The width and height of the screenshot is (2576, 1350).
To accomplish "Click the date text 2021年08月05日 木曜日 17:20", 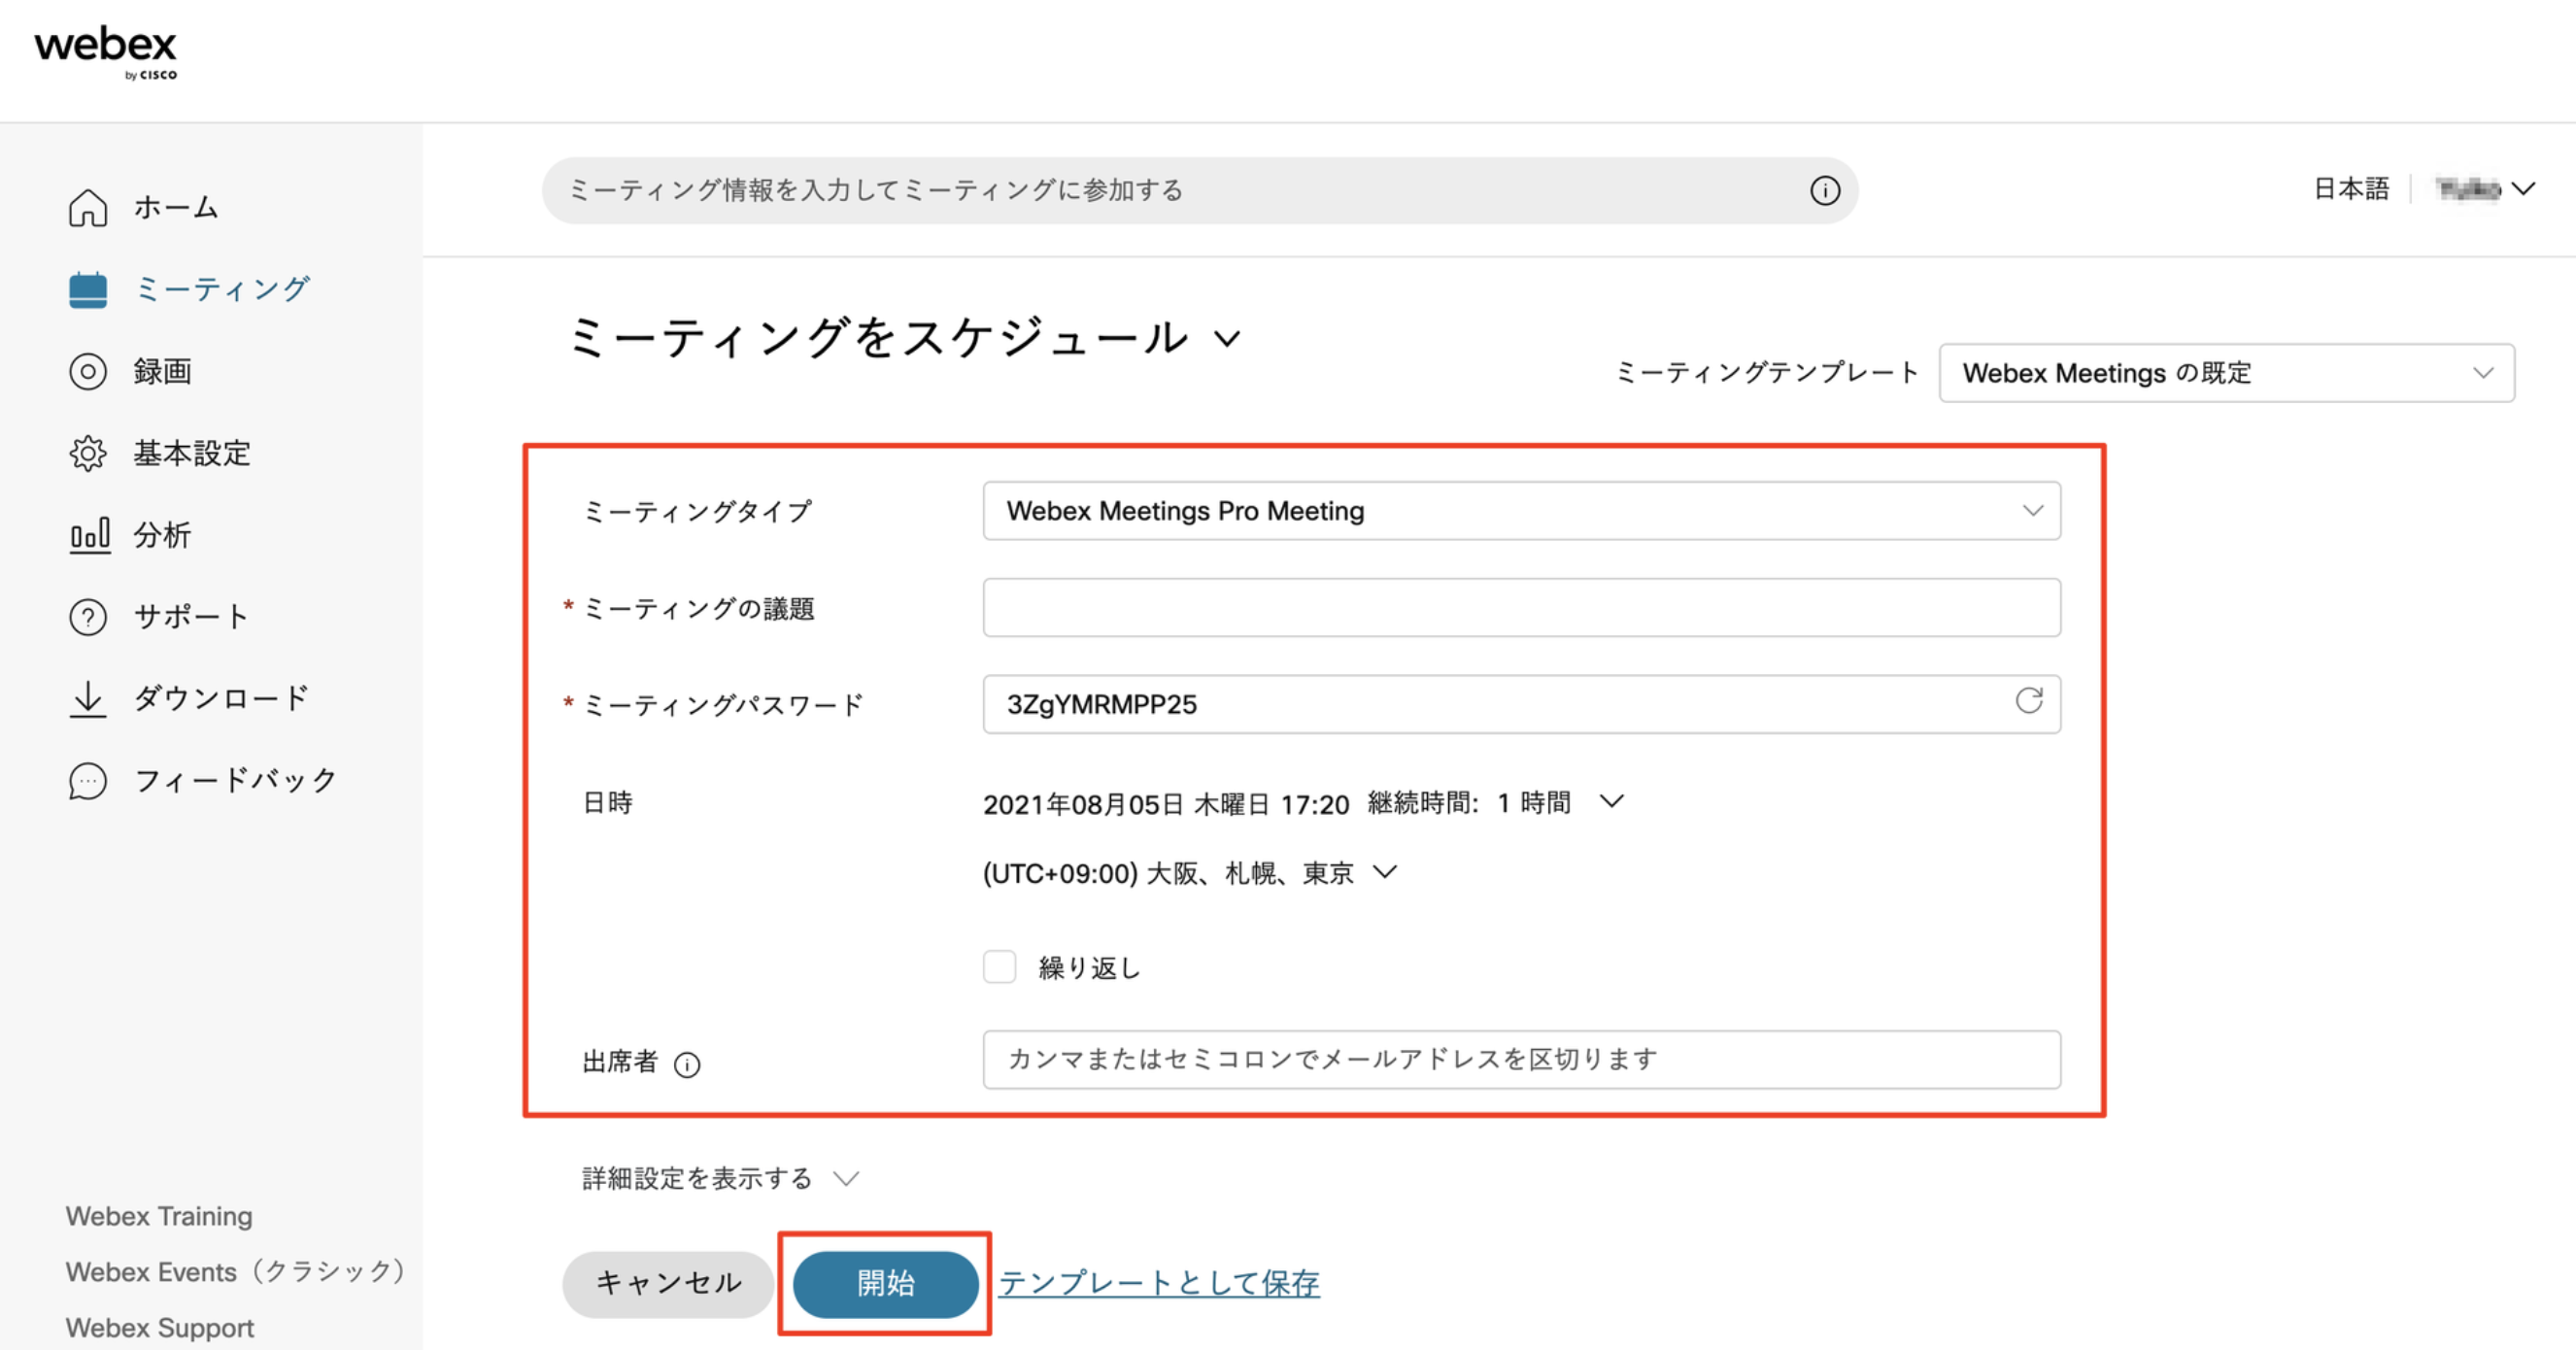I will [1166, 804].
